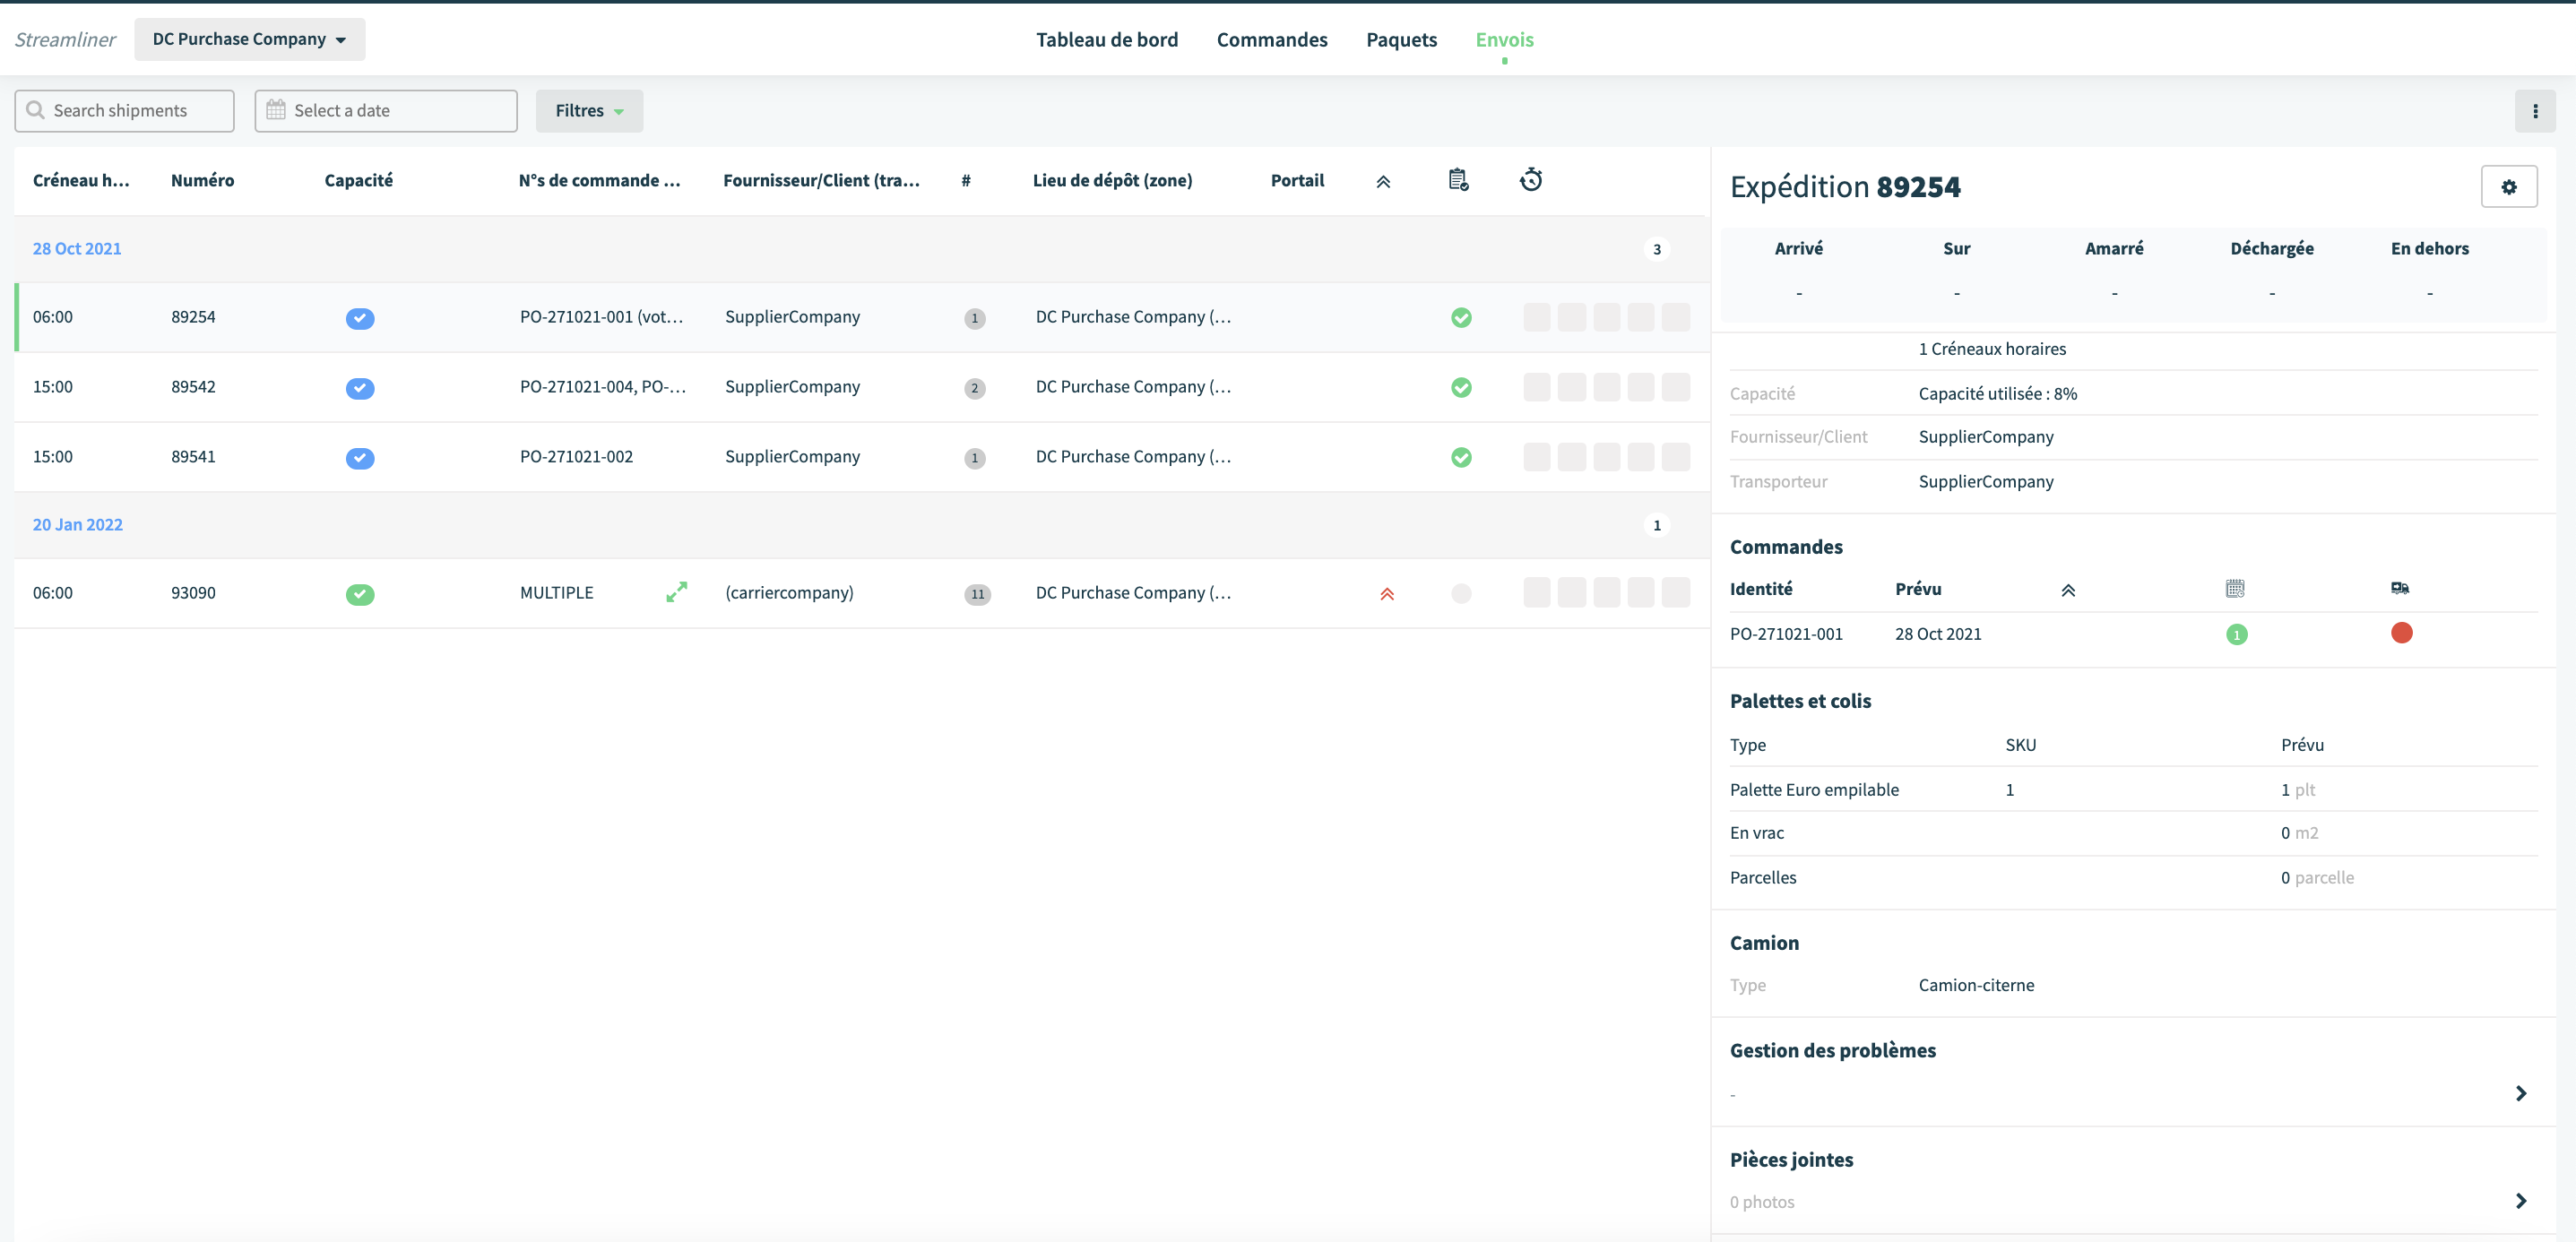Open the priority column header icon

tap(1383, 181)
